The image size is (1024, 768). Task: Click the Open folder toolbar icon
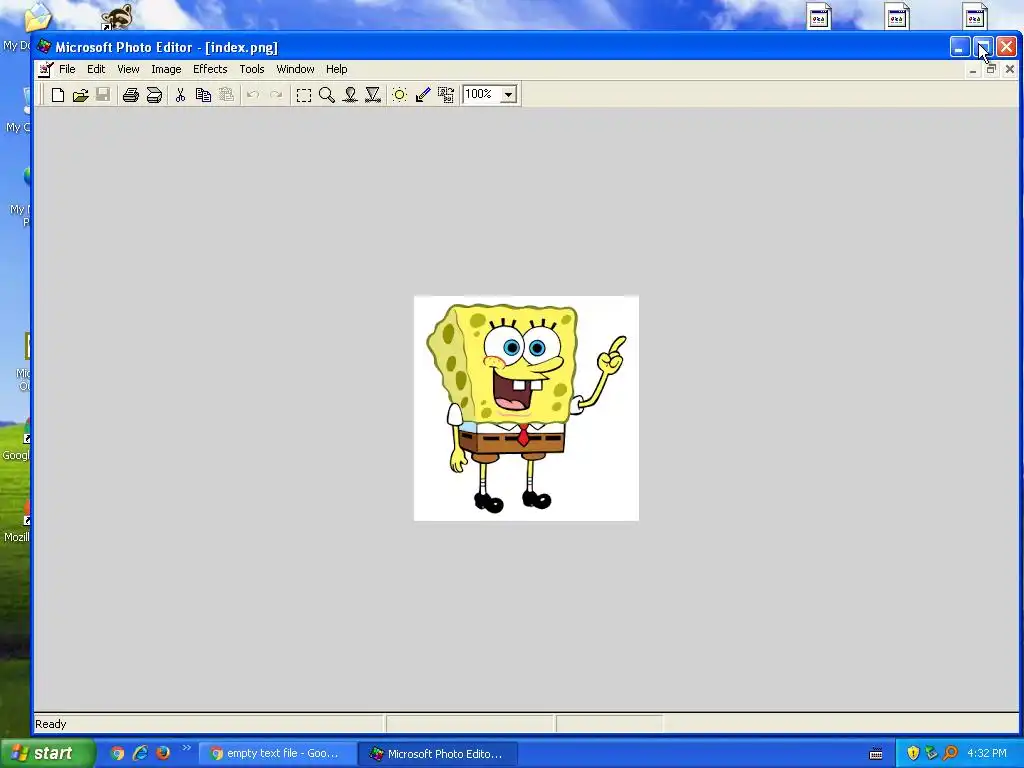click(x=80, y=95)
